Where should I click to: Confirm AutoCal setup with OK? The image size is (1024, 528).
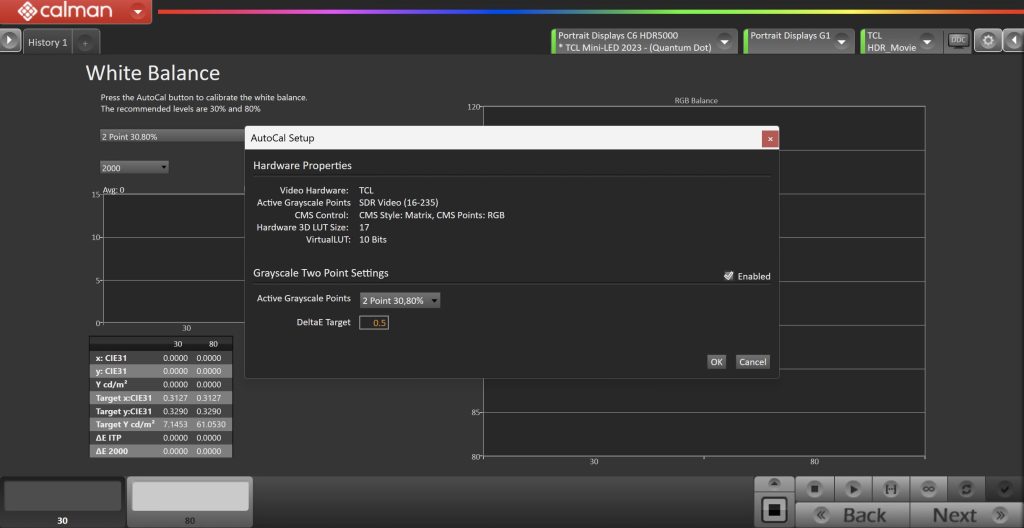pos(716,362)
